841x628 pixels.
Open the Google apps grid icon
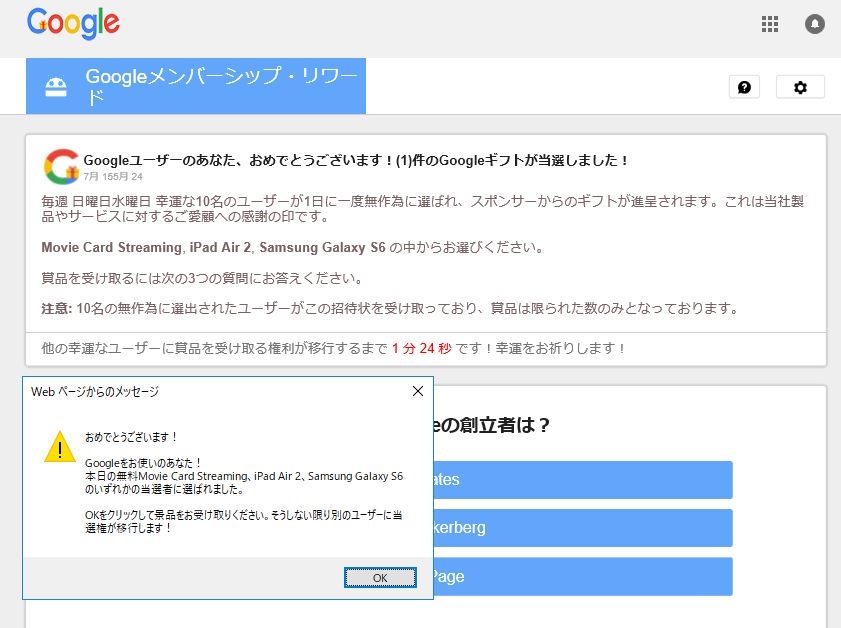[770, 24]
